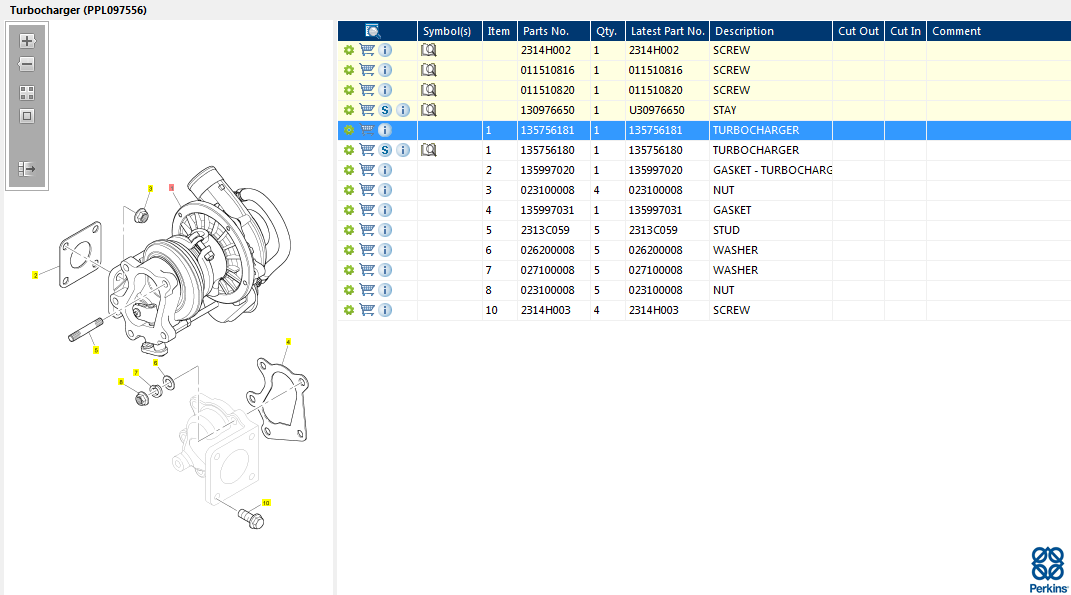
Task: Add GASKET - TURBOCHARGER 135997020 to cart
Action: coord(367,170)
